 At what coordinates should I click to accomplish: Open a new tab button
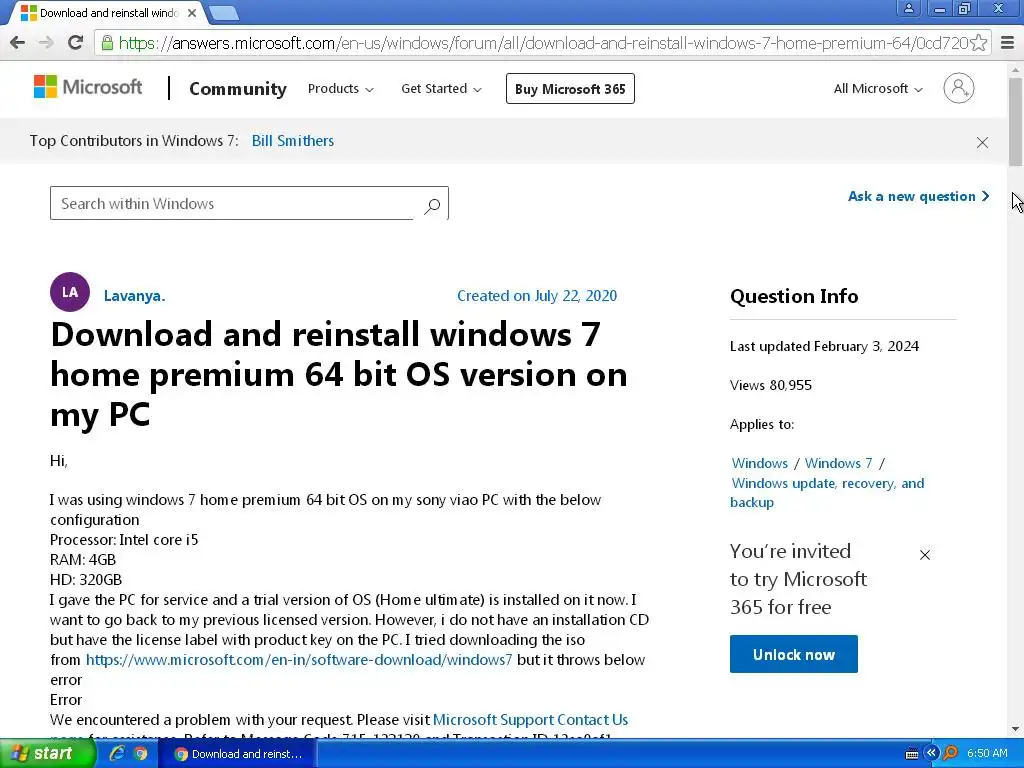[224, 12]
